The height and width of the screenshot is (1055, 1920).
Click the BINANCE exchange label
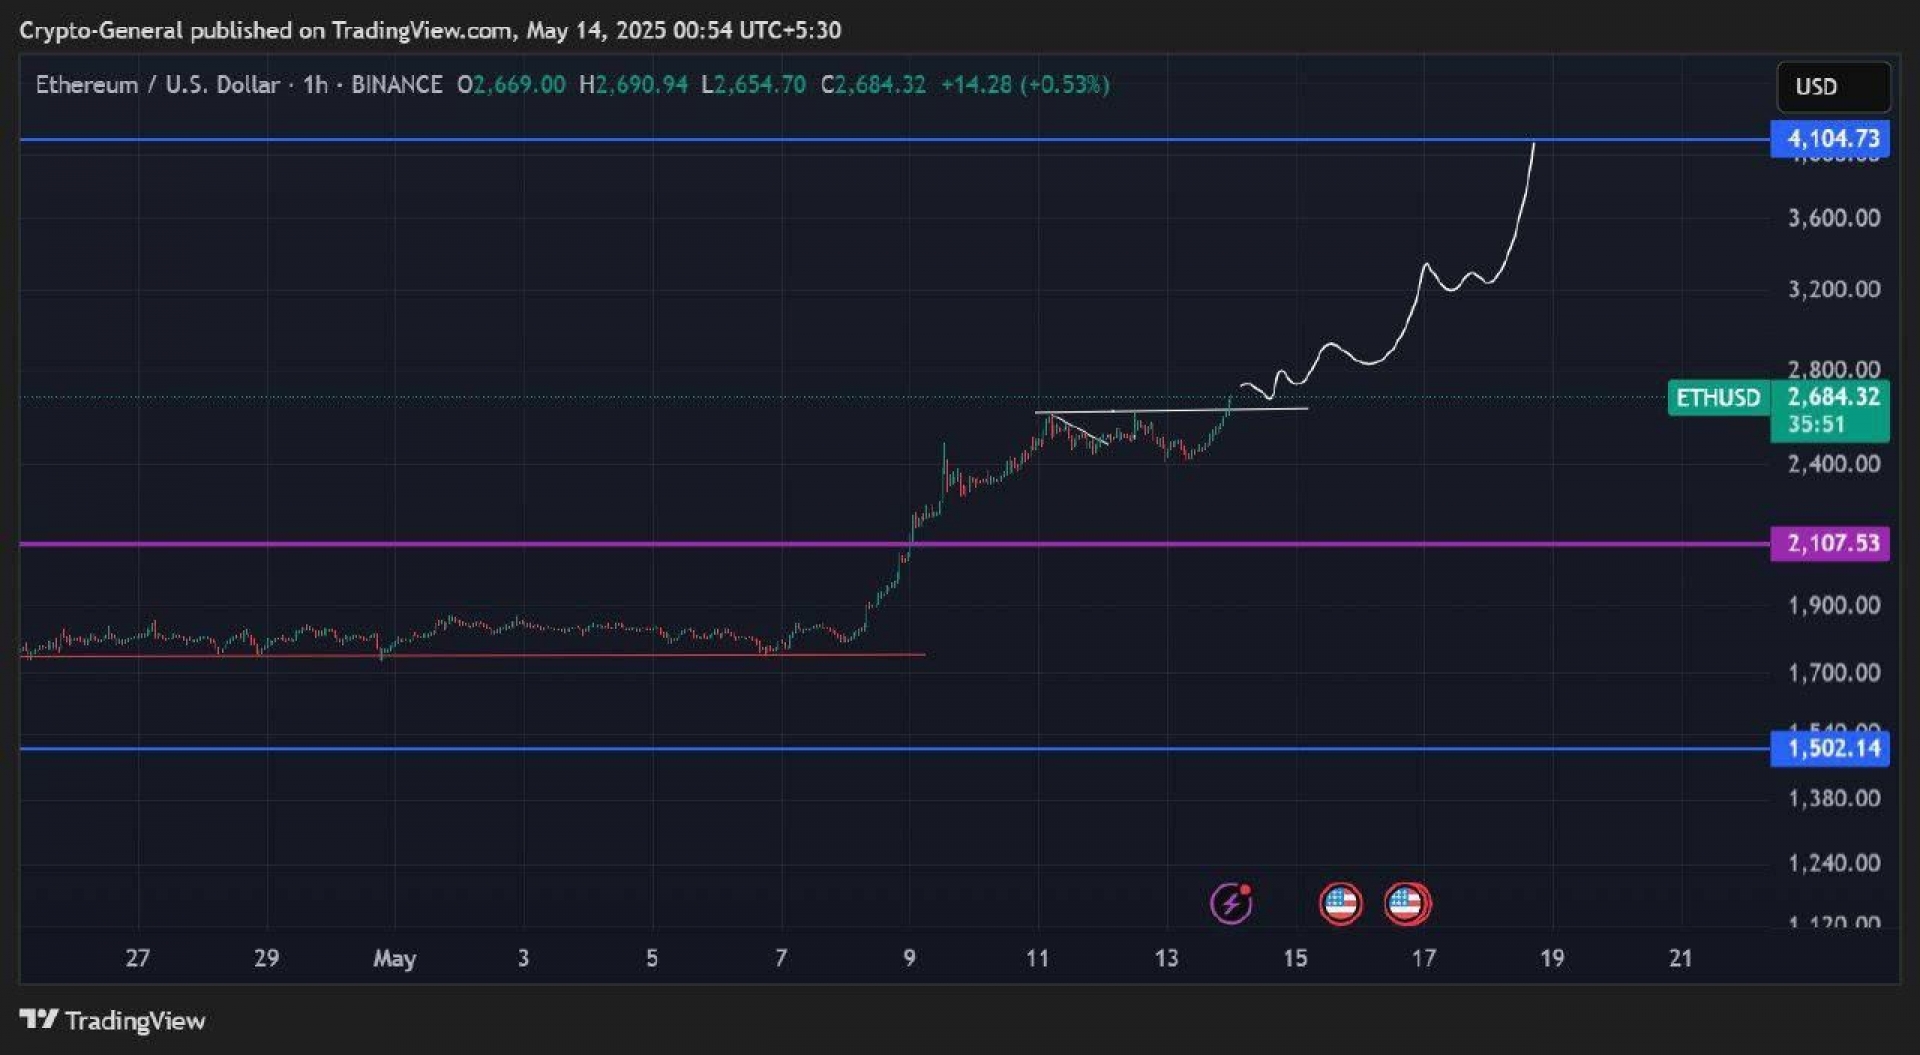pyautogui.click(x=396, y=85)
